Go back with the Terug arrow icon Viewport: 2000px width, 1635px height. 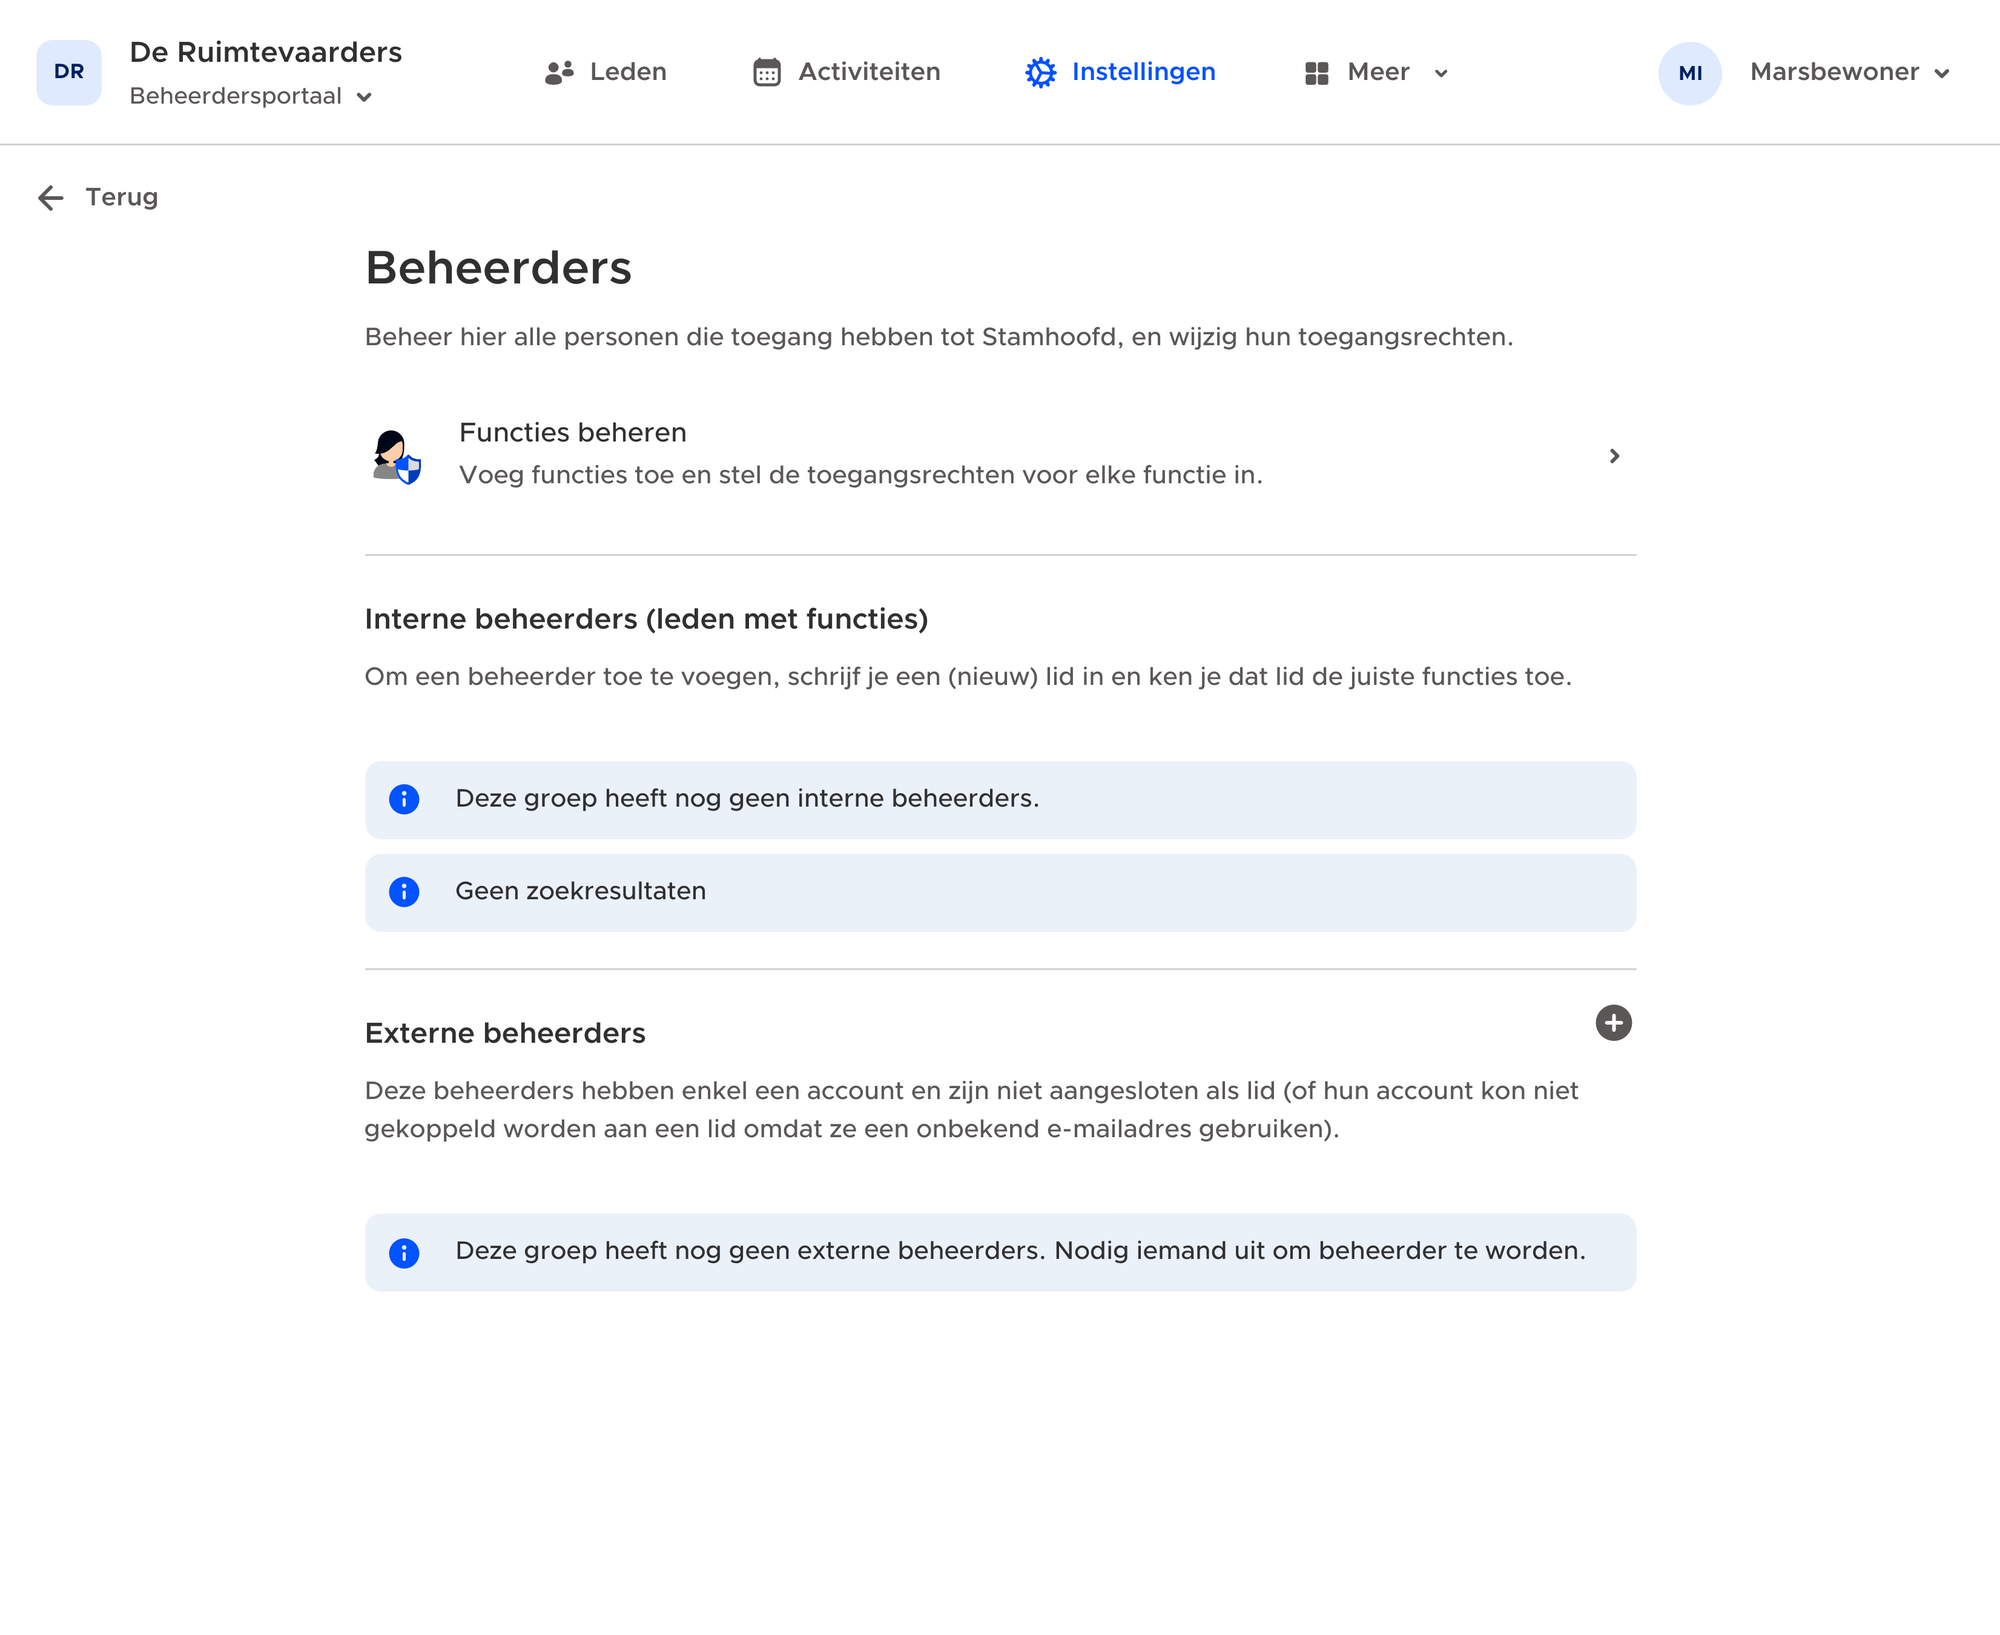click(x=51, y=198)
